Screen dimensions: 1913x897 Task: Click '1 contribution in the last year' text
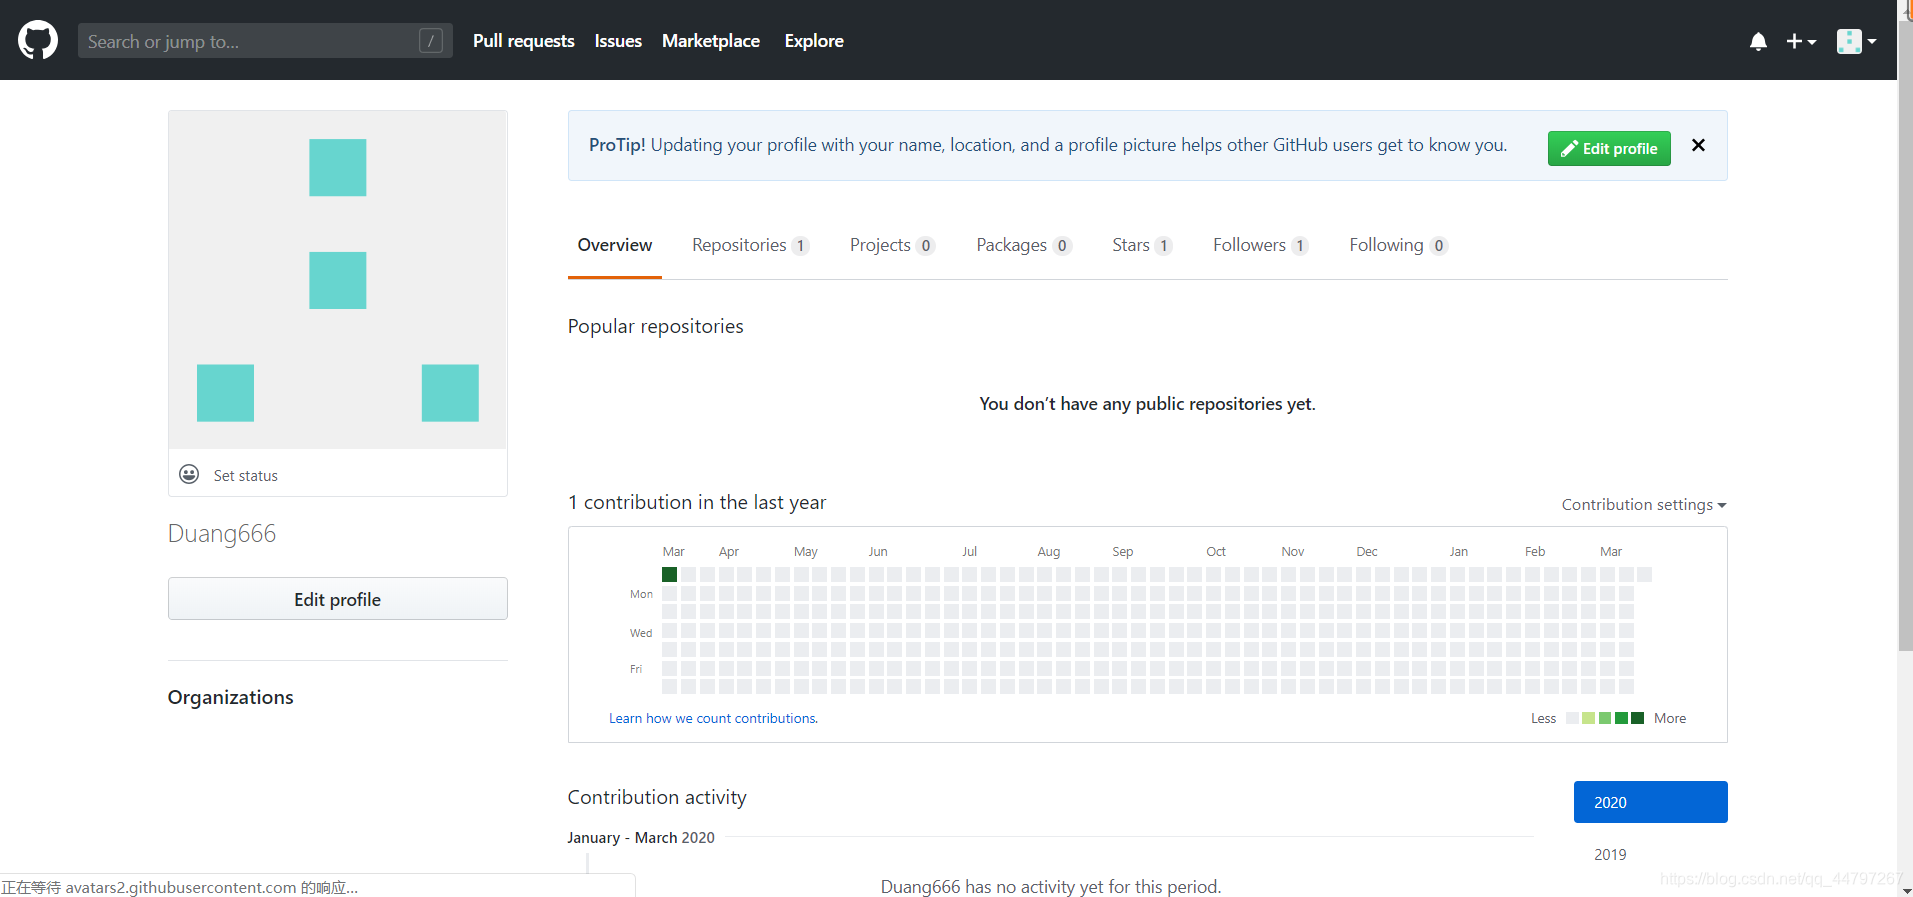(697, 502)
